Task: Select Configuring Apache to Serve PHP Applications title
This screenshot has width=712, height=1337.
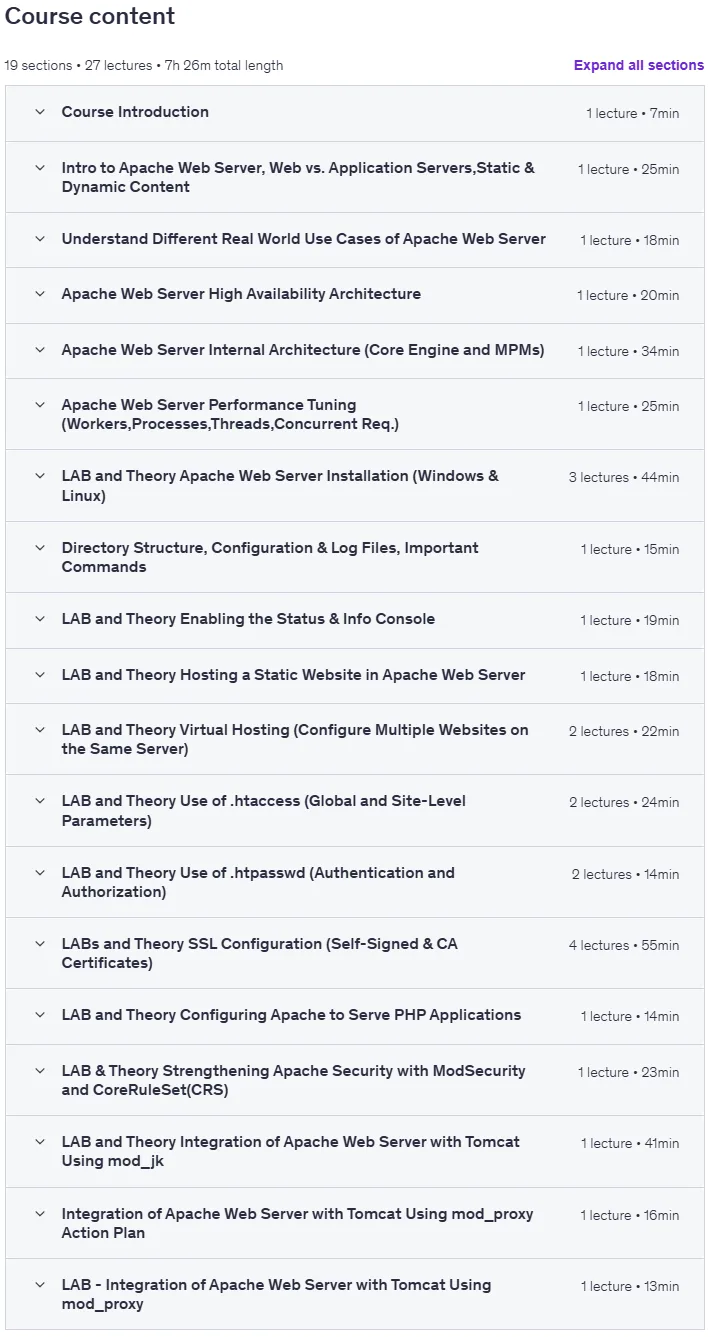Action: tap(291, 1015)
